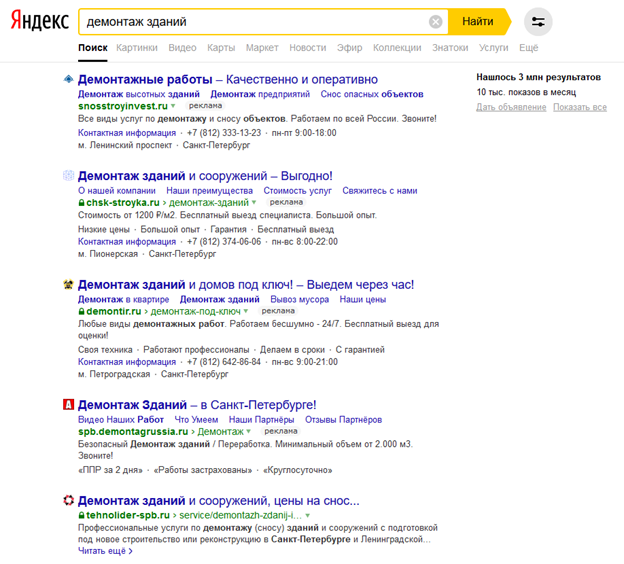624x564 pixels.
Task: Expand dropdown arrow after demontir.ru path
Action: click(x=246, y=311)
